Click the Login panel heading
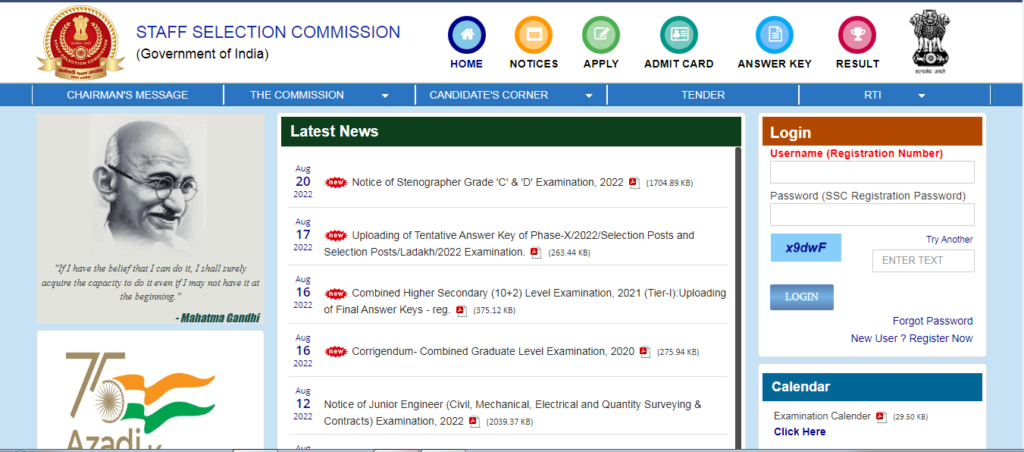 point(790,133)
